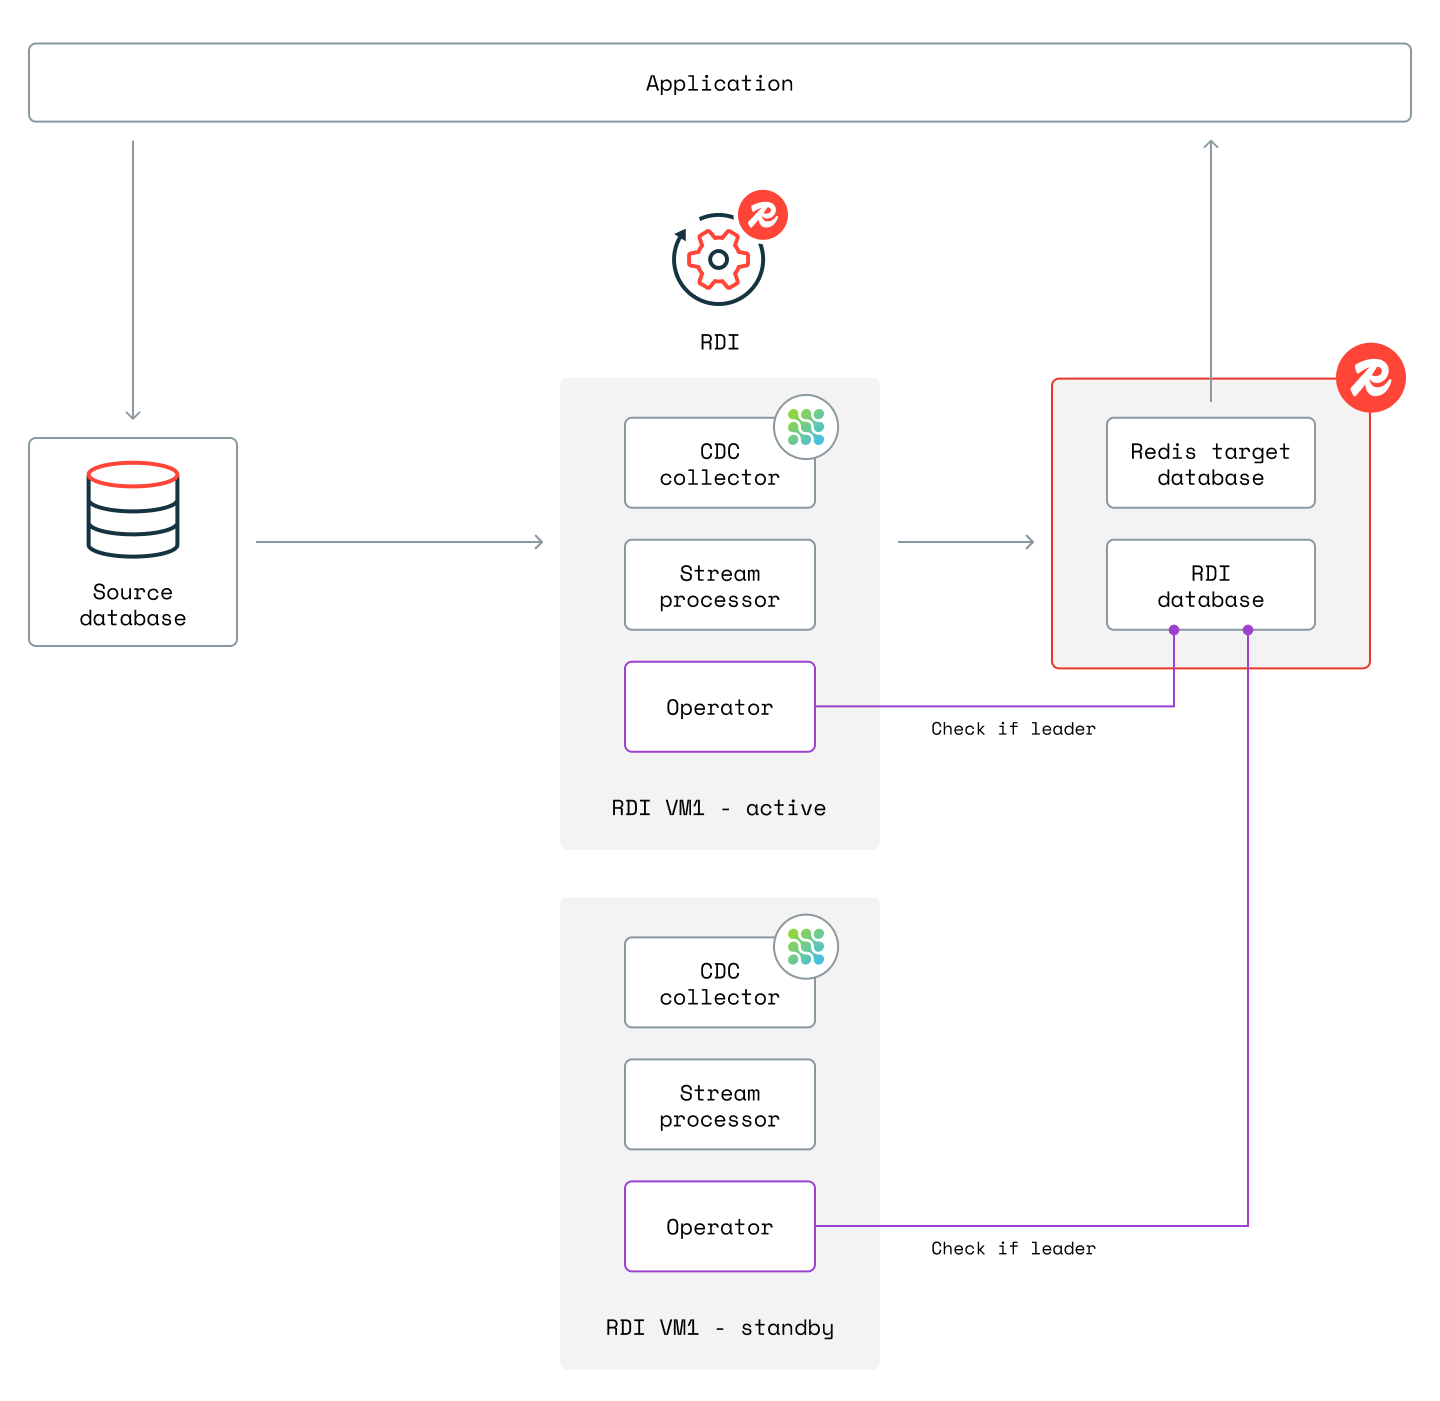Click arrow from source database to RDI
This screenshot has width=1440, height=1401.
pyautogui.click(x=399, y=542)
